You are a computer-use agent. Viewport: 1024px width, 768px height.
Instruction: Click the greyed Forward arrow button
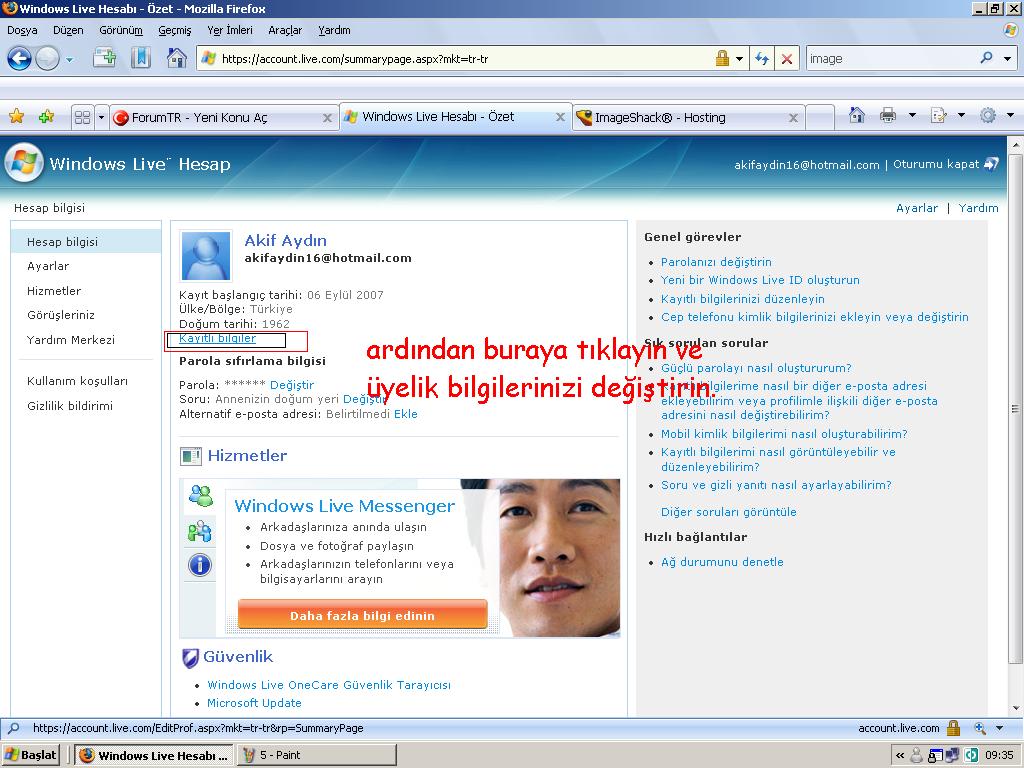click(x=47, y=59)
